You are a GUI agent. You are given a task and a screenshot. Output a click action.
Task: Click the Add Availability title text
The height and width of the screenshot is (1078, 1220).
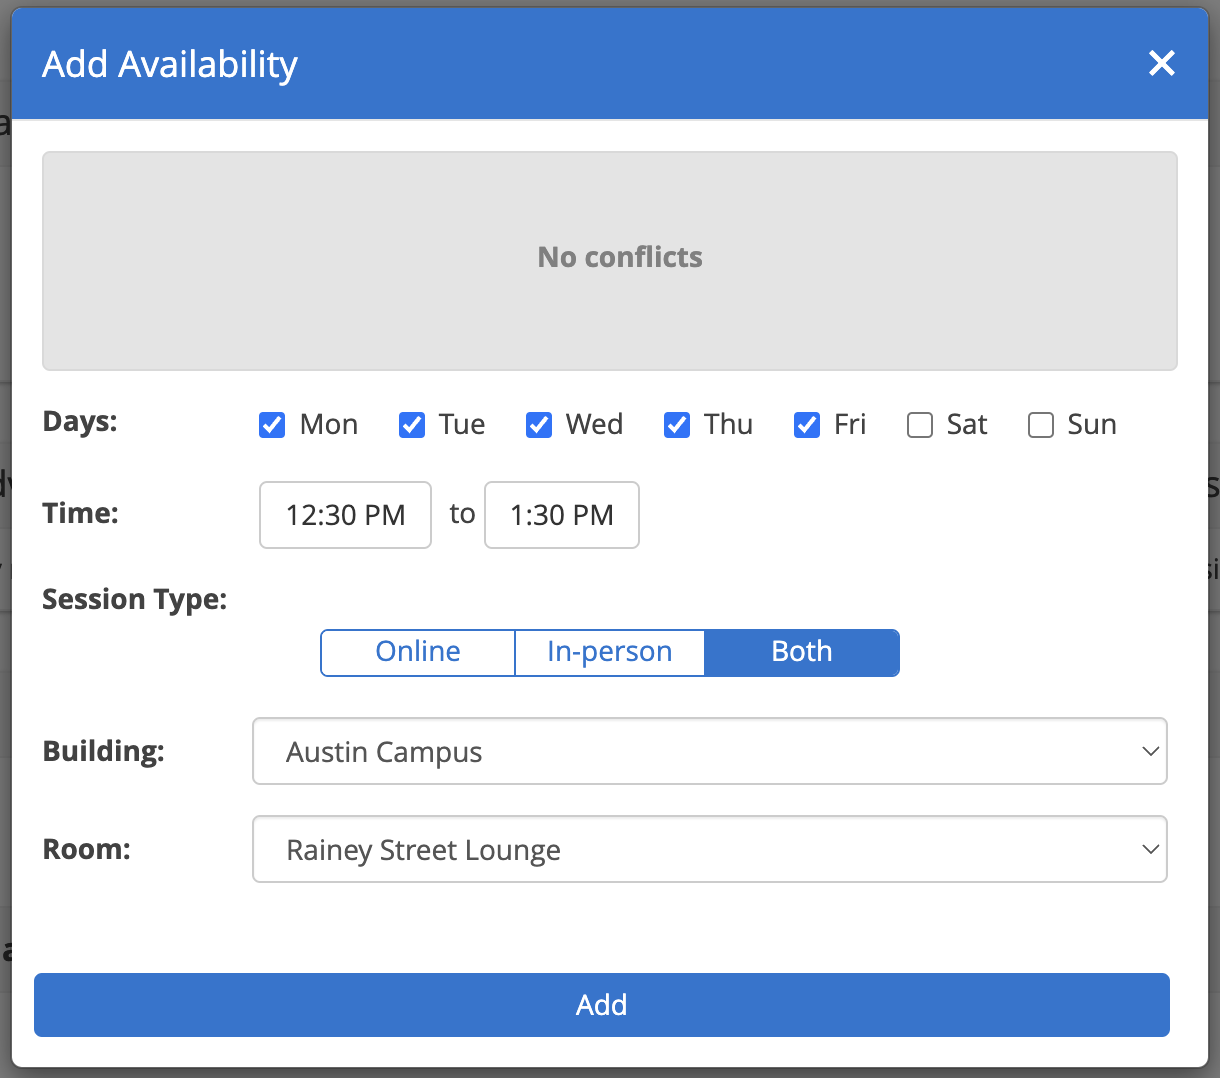[170, 64]
